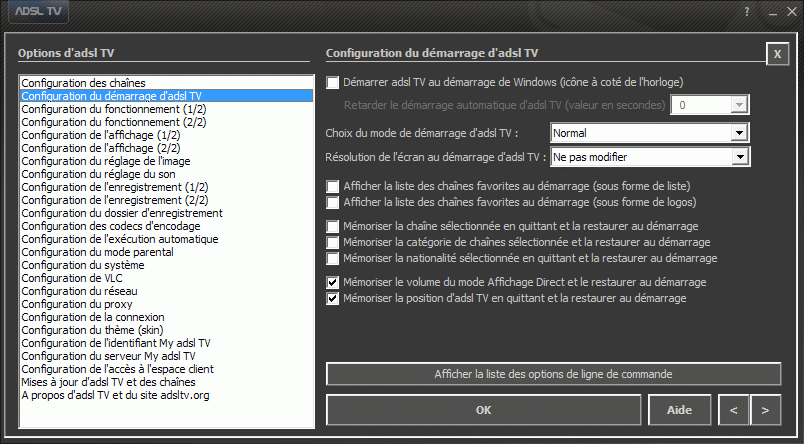Select Configuration du fonctionnement (1/2)
Viewport: 804px width, 444px height.
tap(167, 109)
